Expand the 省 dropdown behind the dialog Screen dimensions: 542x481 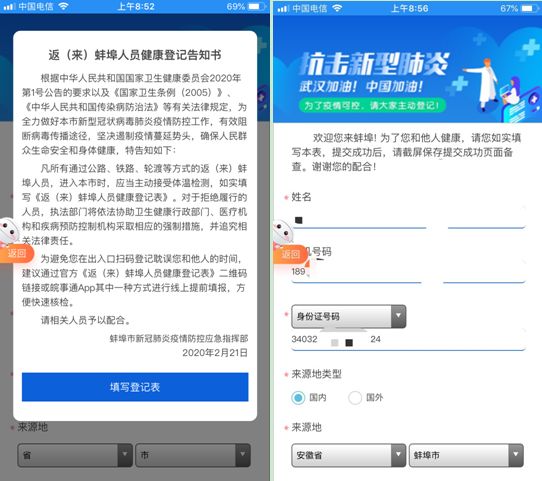(75, 455)
